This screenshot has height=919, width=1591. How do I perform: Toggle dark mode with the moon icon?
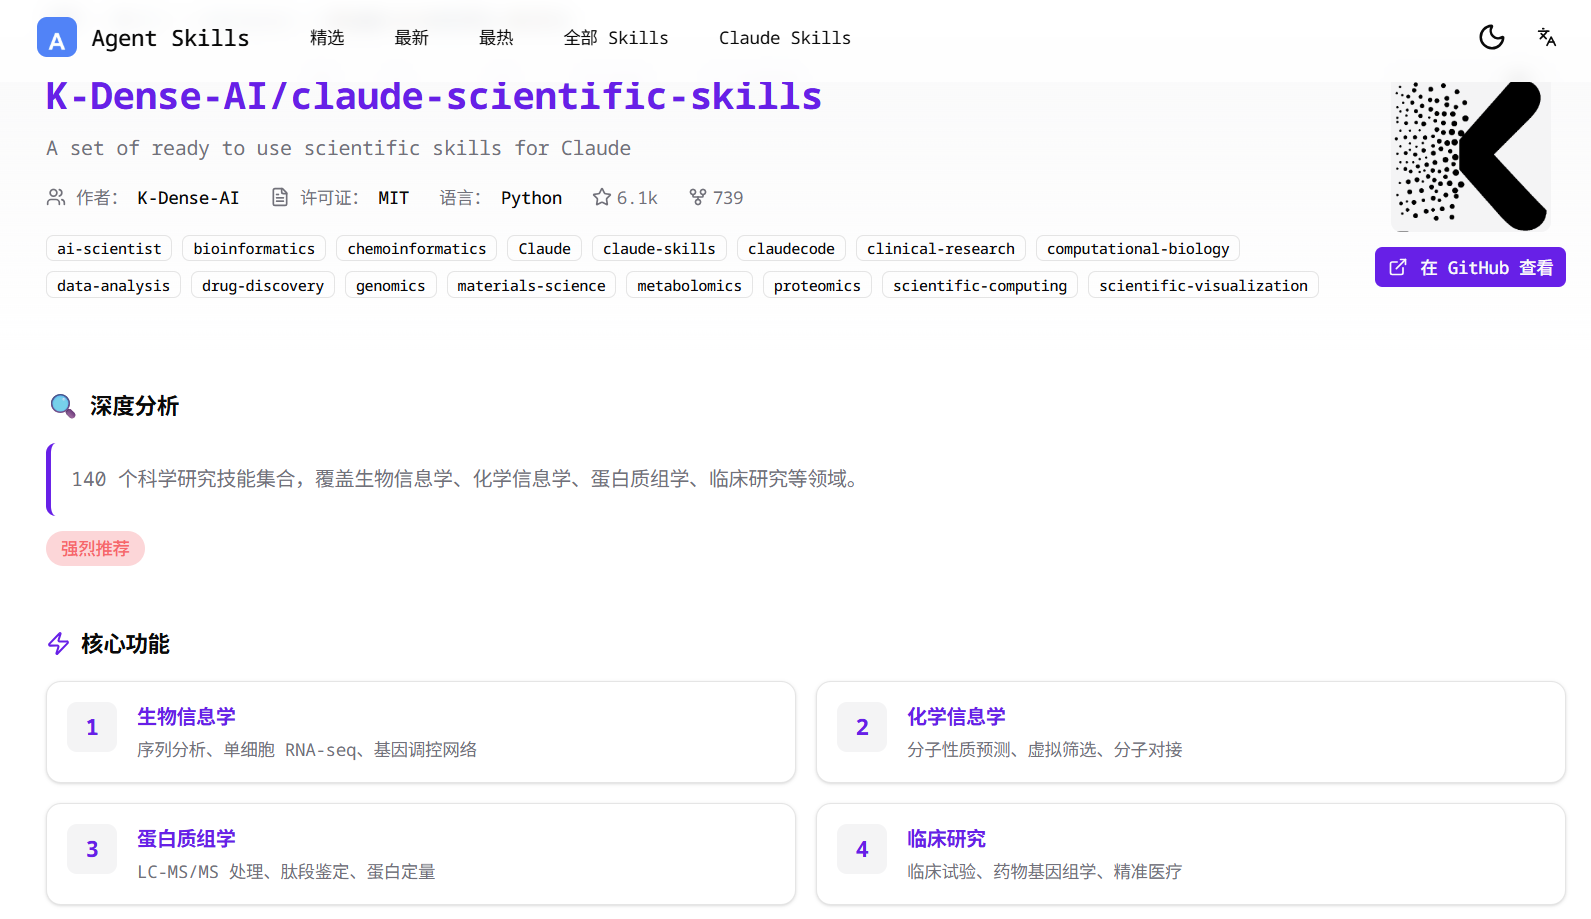(1491, 38)
